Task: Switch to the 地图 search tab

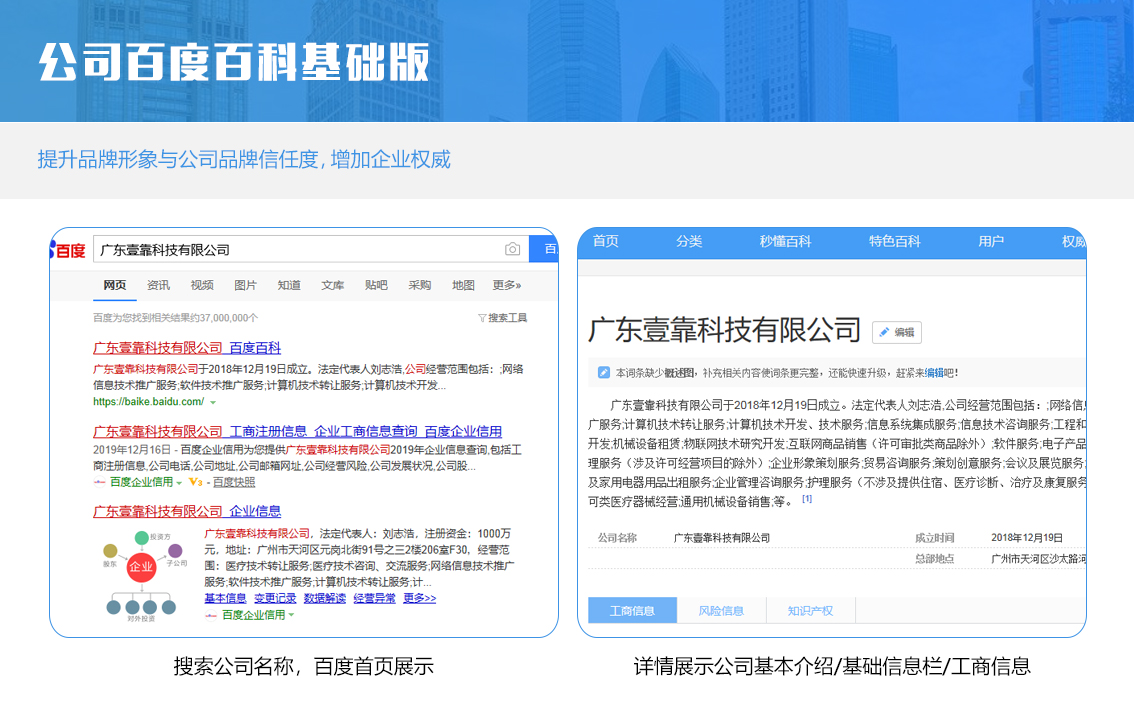Action: pos(463,285)
